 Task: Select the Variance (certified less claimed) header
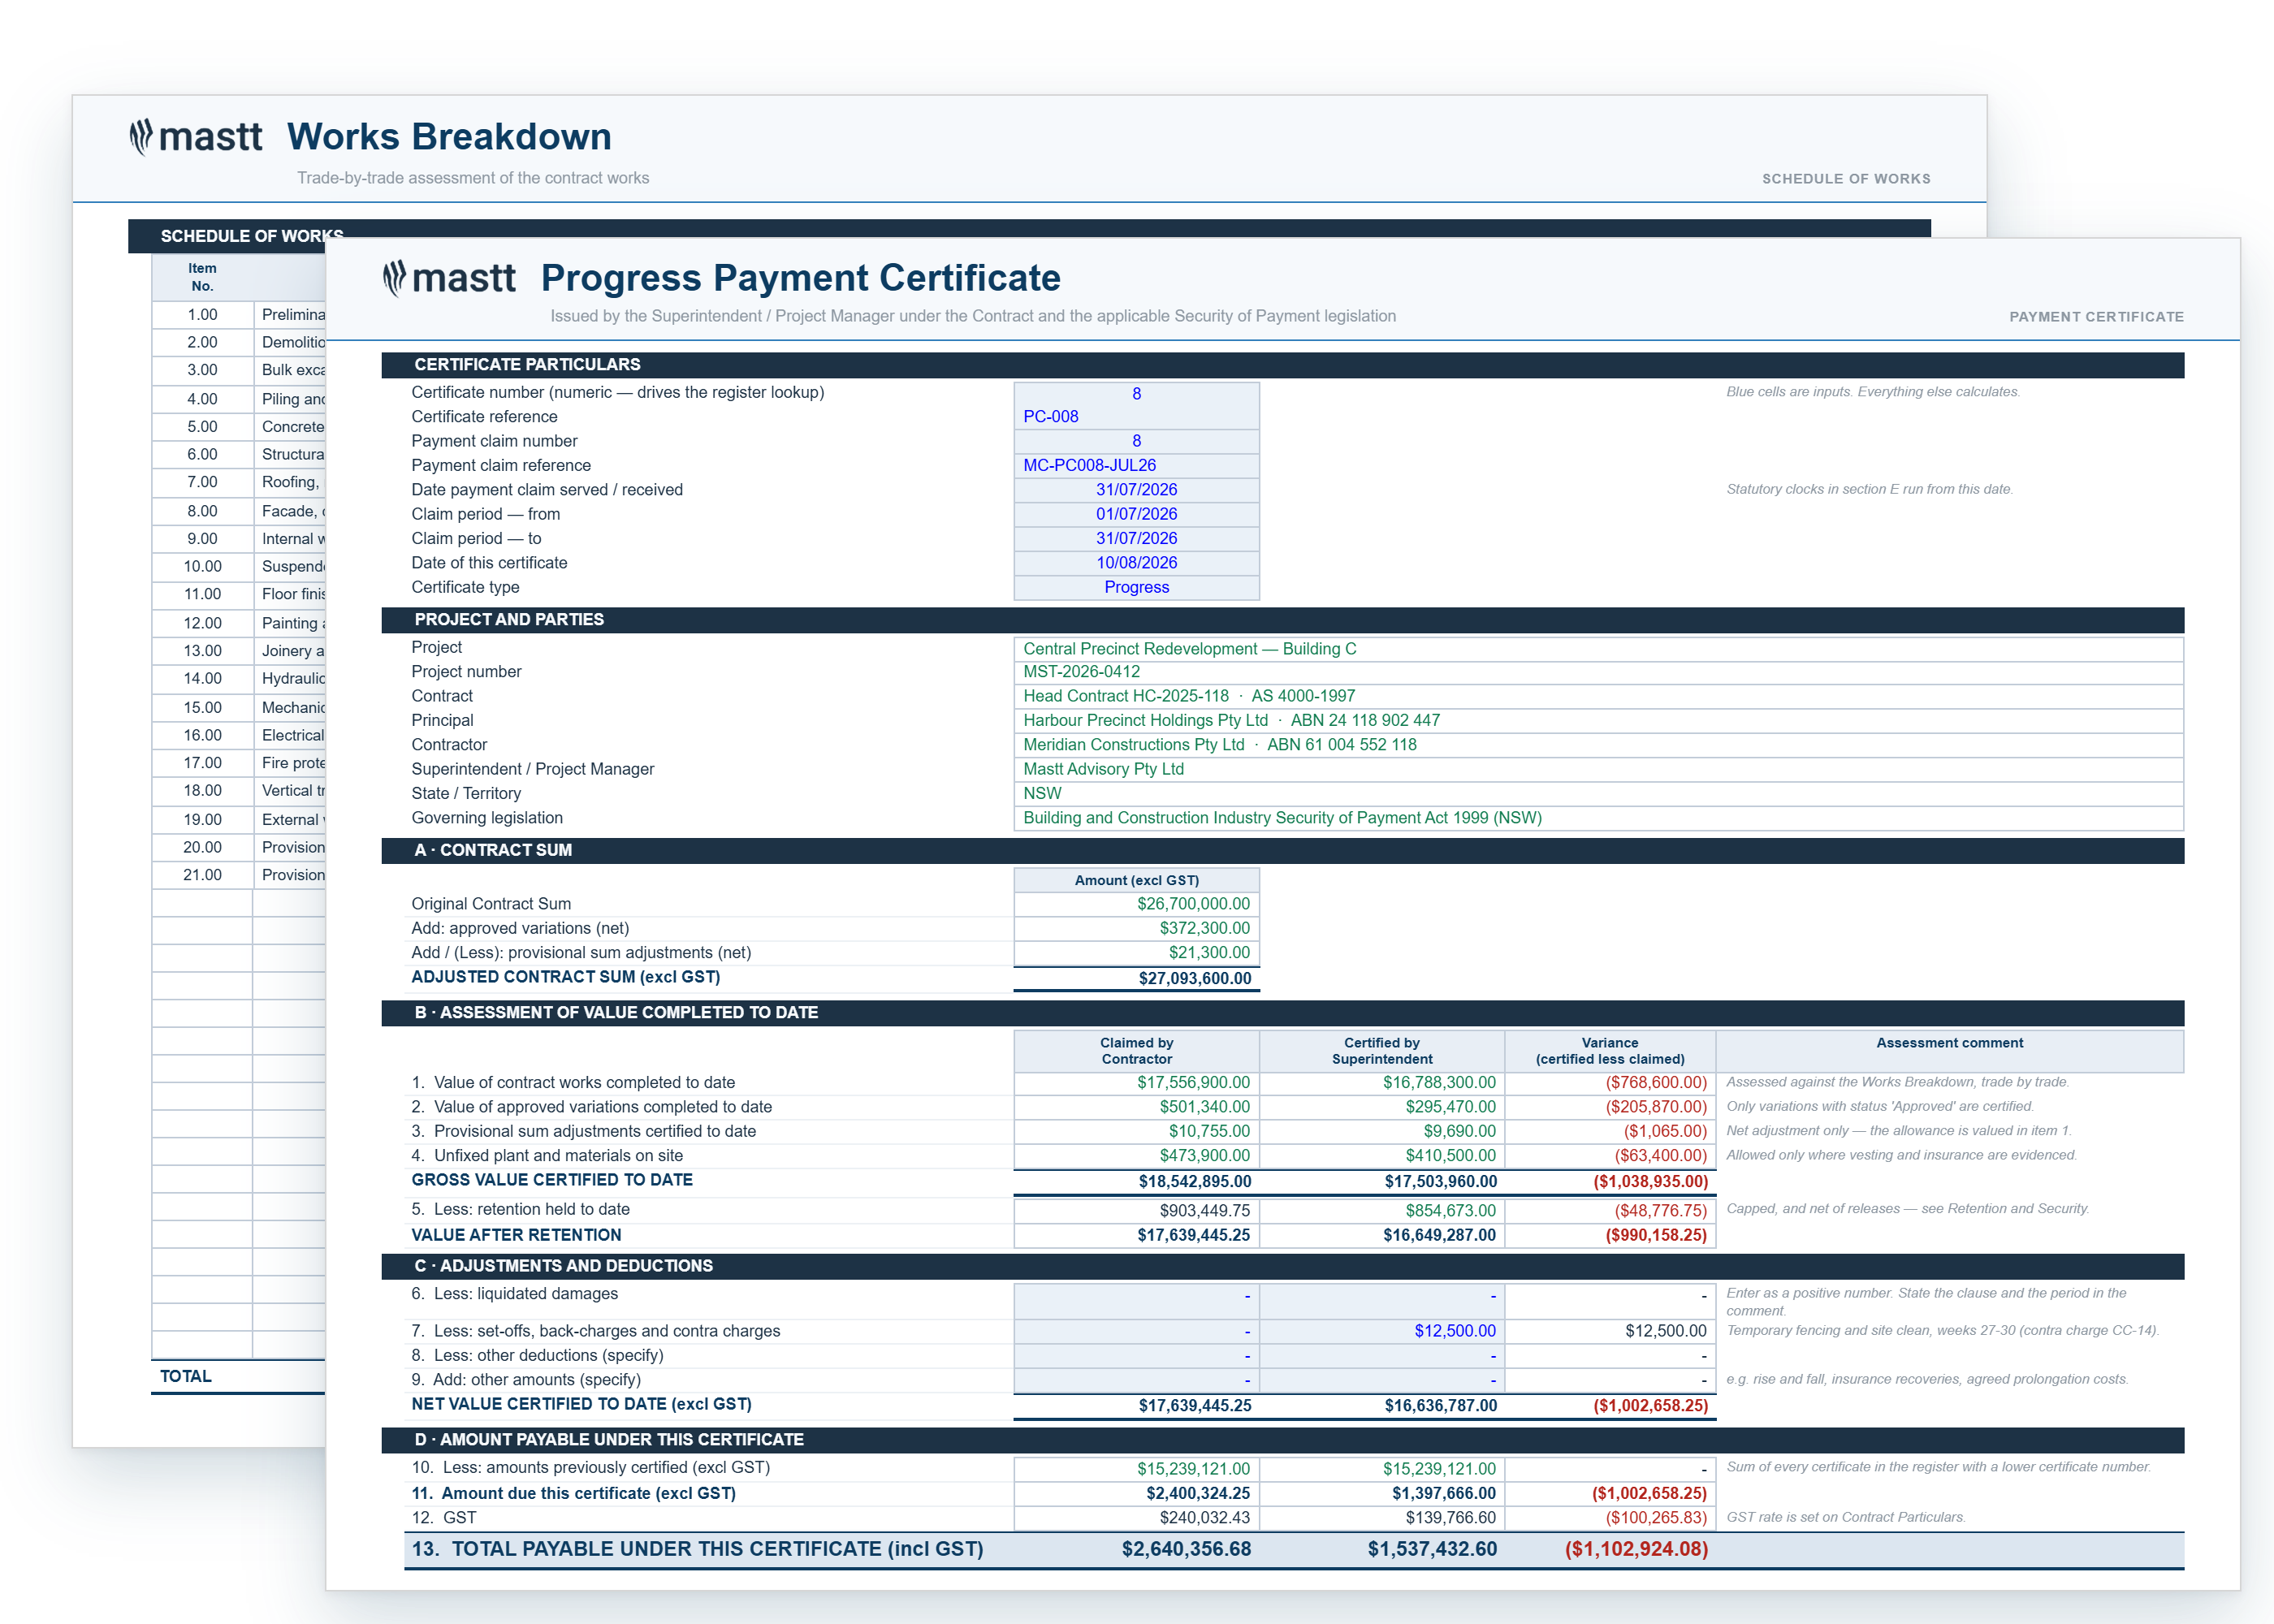(x=1610, y=1051)
